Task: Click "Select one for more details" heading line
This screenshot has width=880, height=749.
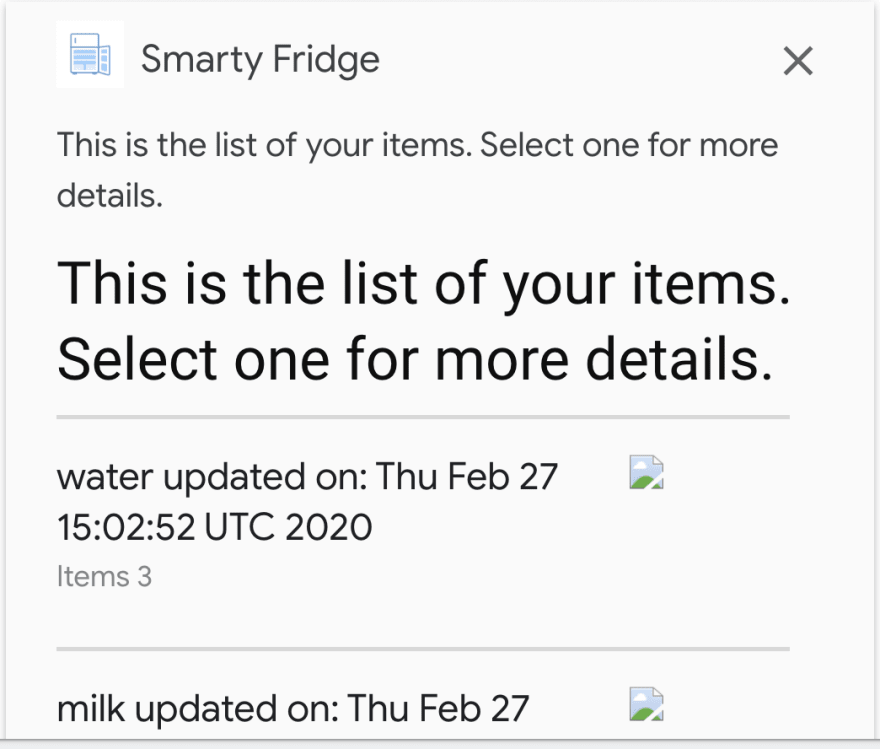Action: [415, 360]
